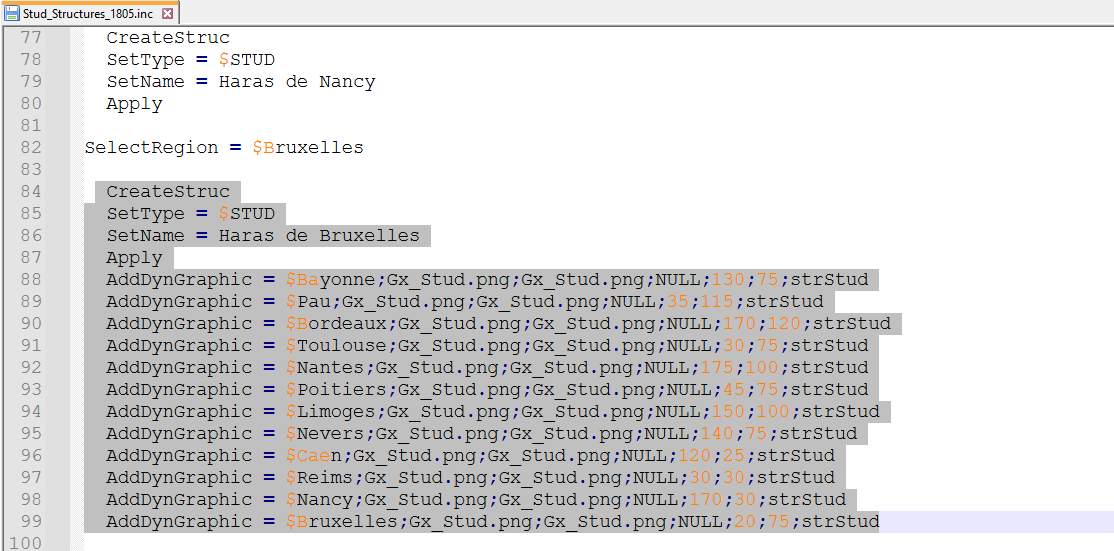
Task: Click the $Bordeaux AddDynGraphic line
Action: click(498, 323)
